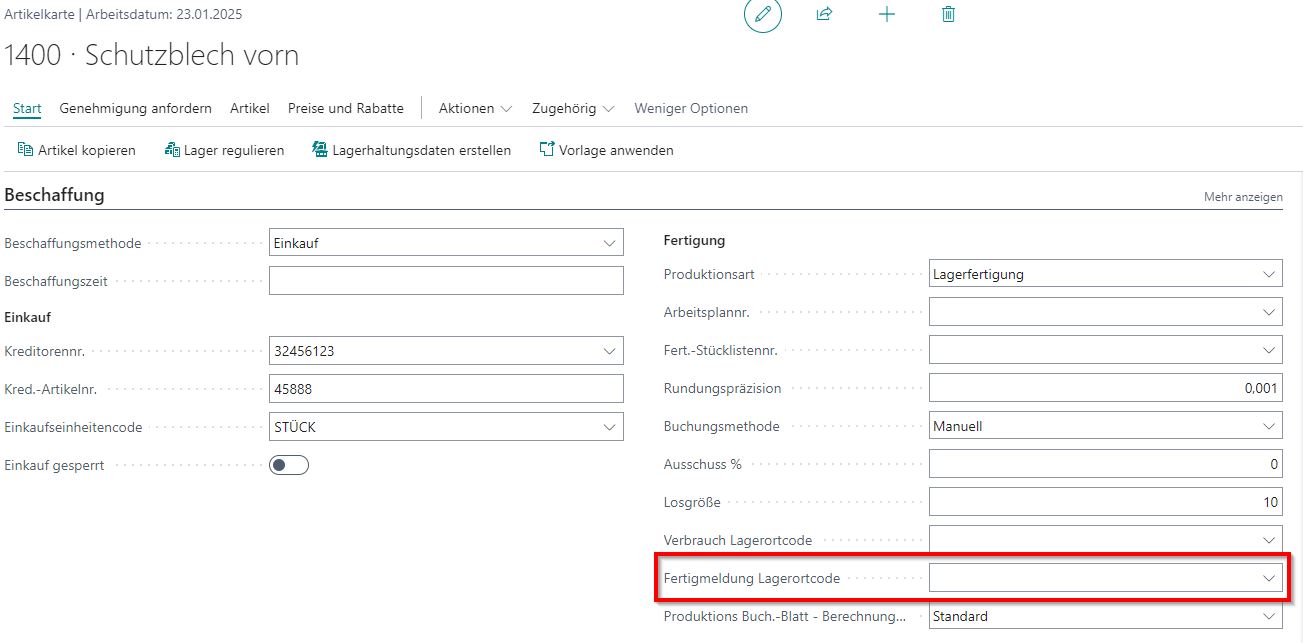Image resolution: width=1303 pixels, height=643 pixels.
Task: Open the Kreditorennr. dropdown
Action: 609,351
